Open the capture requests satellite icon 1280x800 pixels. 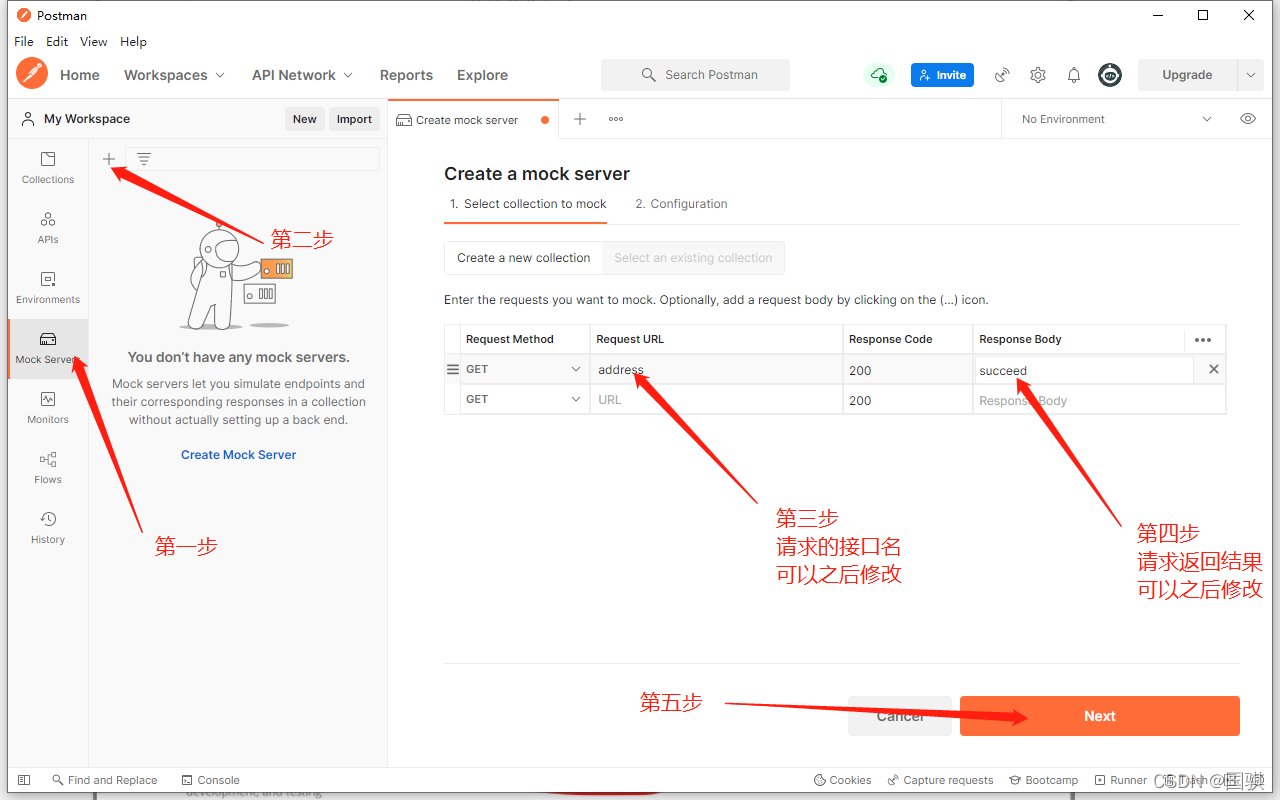pyautogui.click(x=1002, y=75)
